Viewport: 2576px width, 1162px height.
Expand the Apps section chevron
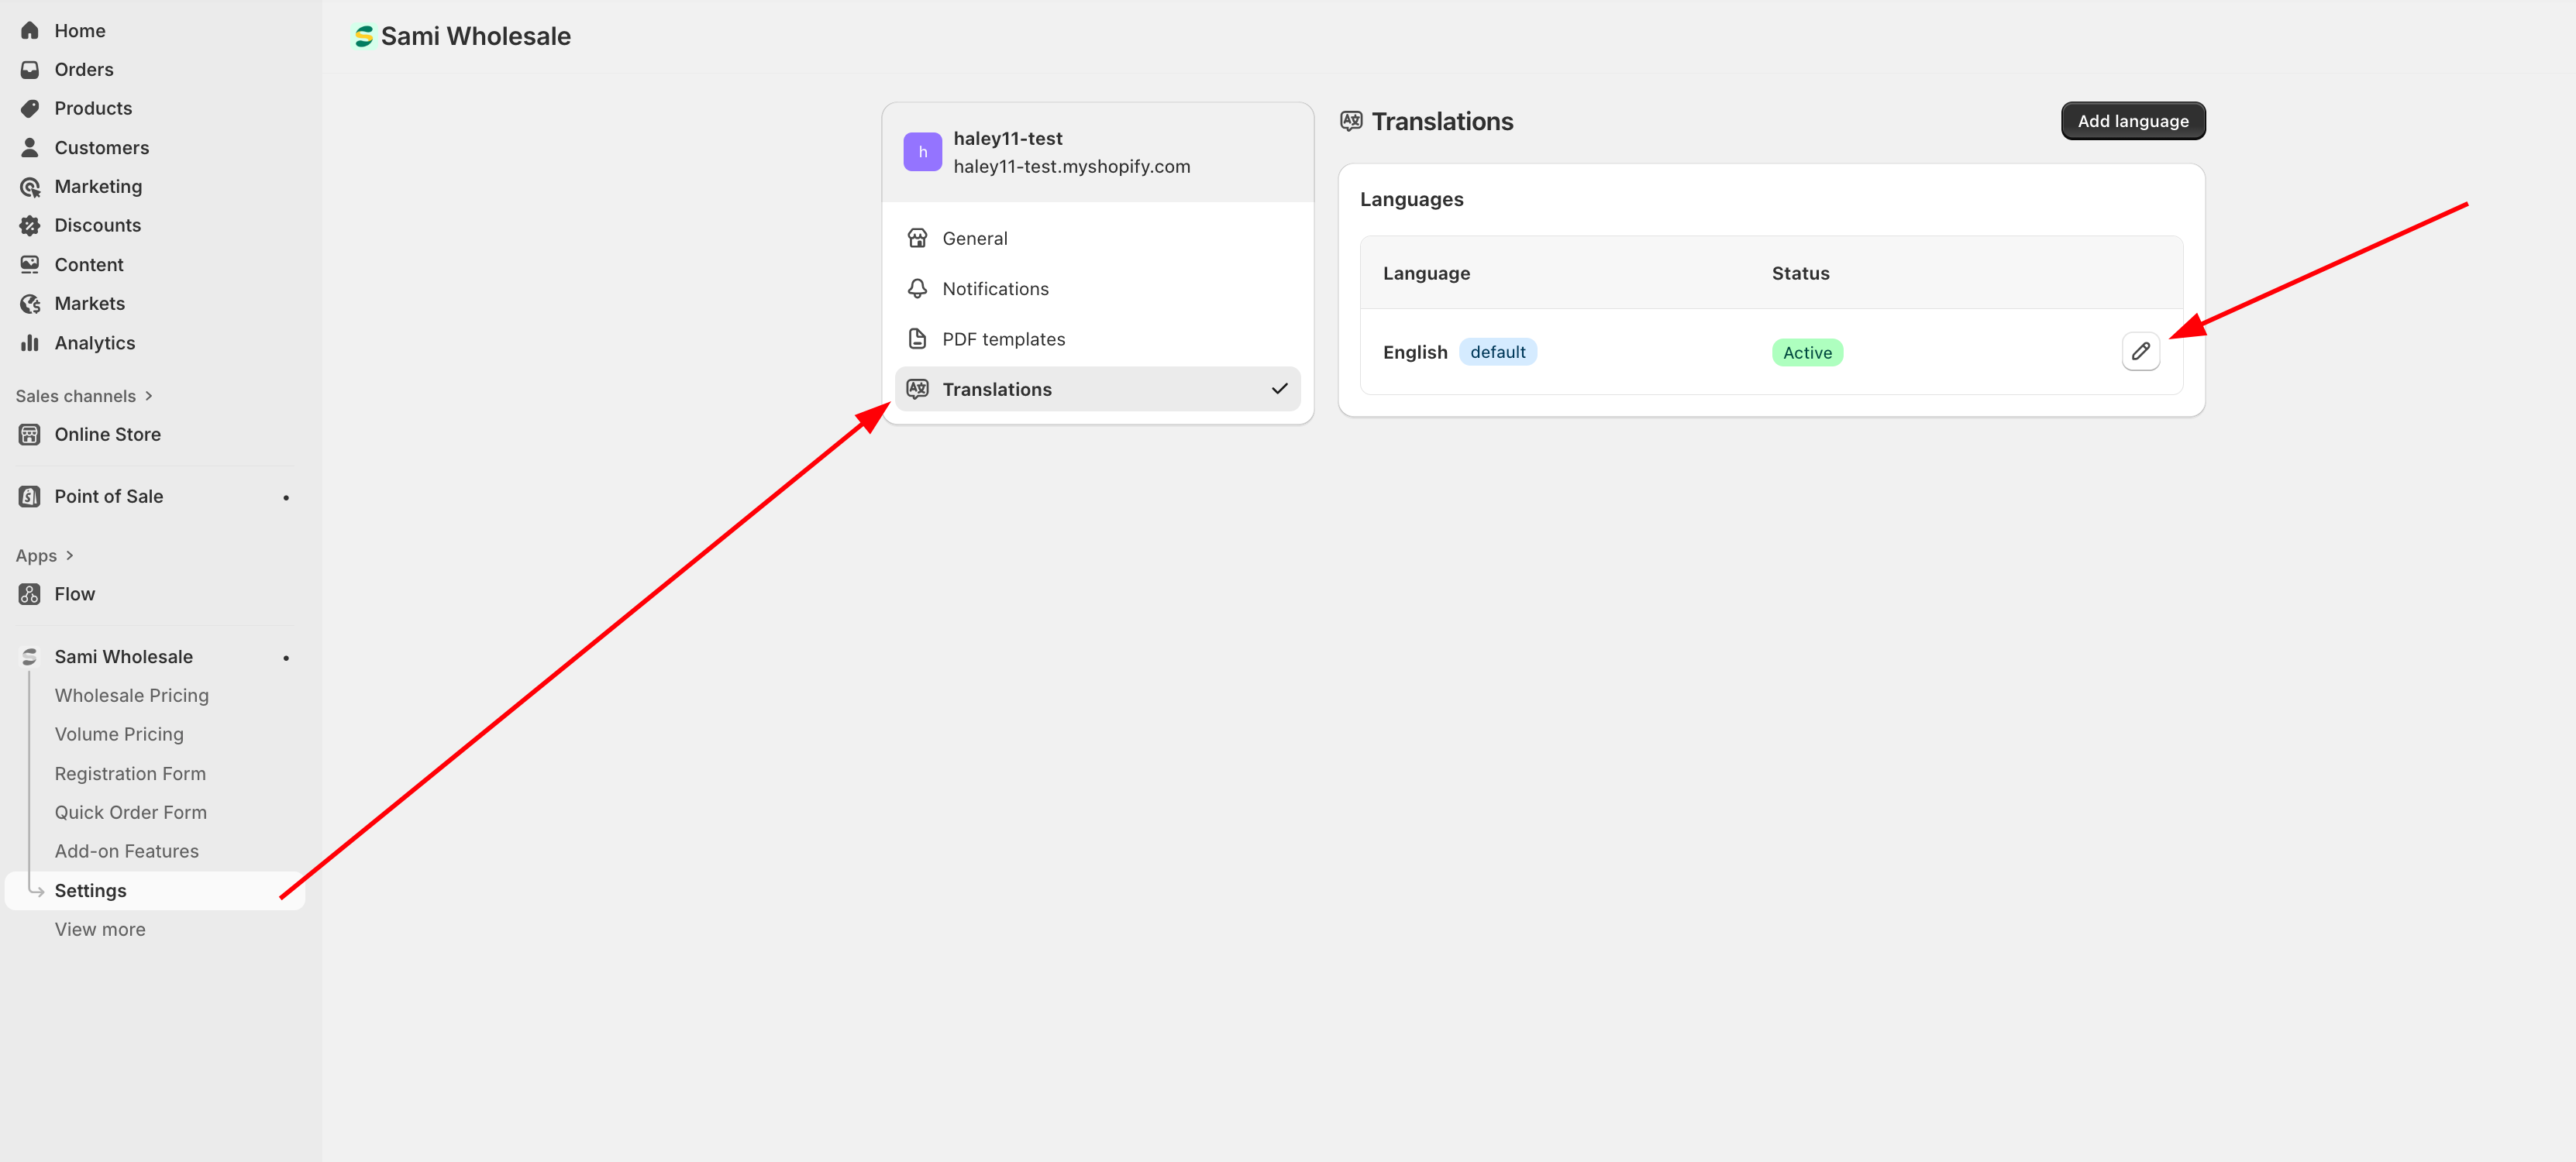pyautogui.click(x=69, y=555)
